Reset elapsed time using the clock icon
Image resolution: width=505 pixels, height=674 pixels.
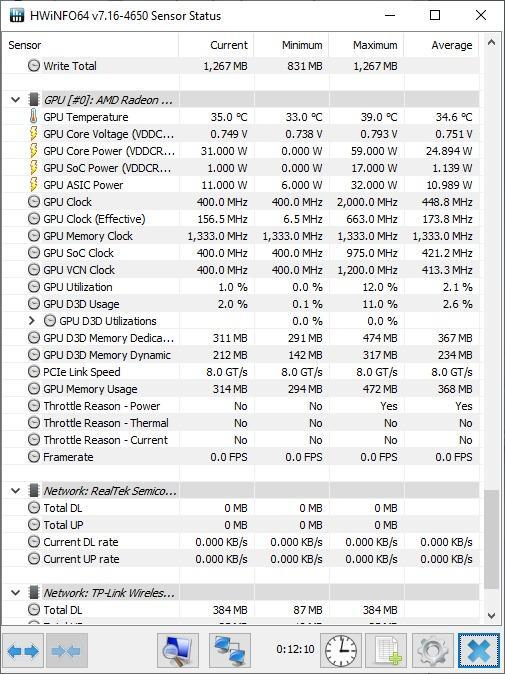point(341,651)
